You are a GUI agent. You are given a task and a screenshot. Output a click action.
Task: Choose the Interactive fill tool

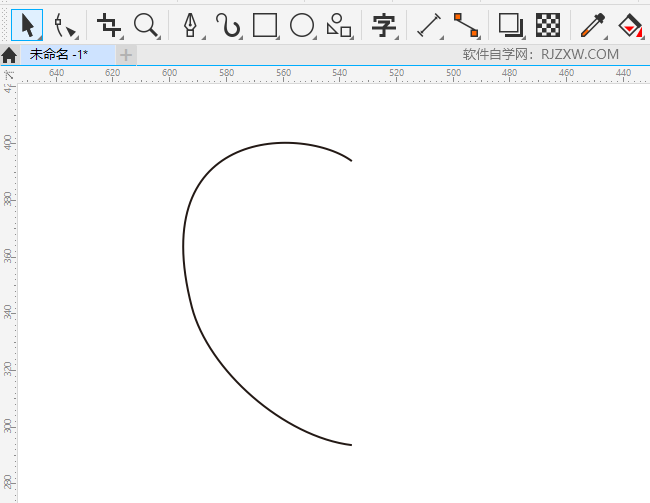(x=630, y=25)
